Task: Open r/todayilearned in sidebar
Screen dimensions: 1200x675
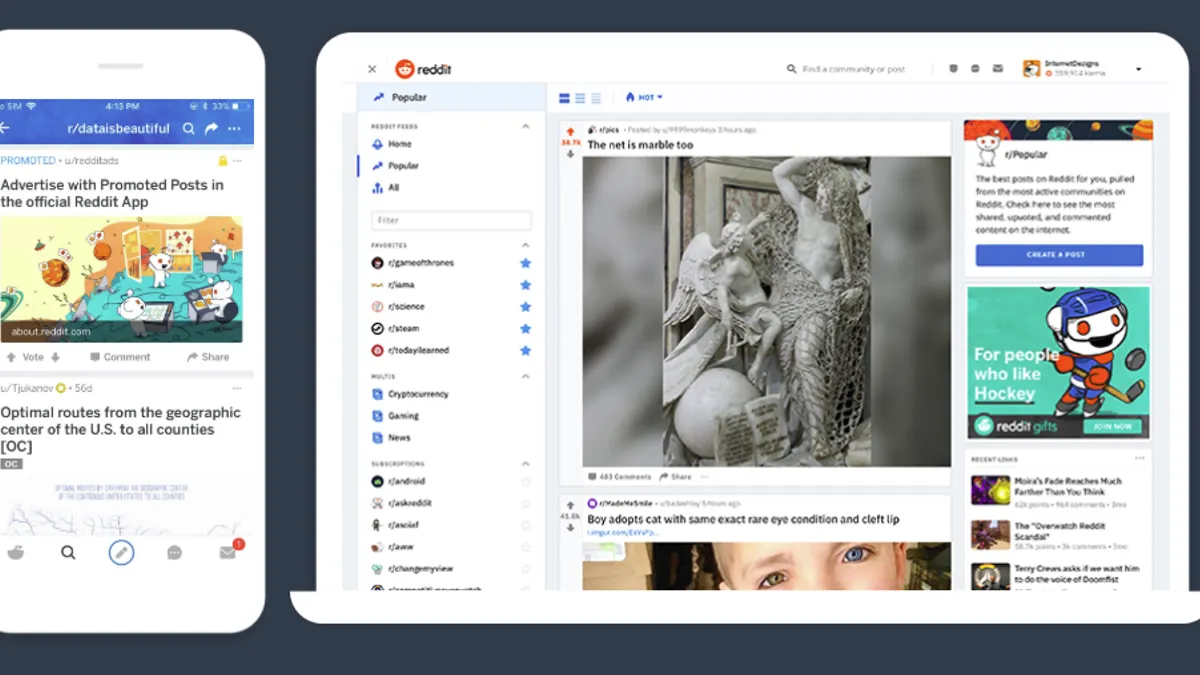Action: click(x=418, y=351)
